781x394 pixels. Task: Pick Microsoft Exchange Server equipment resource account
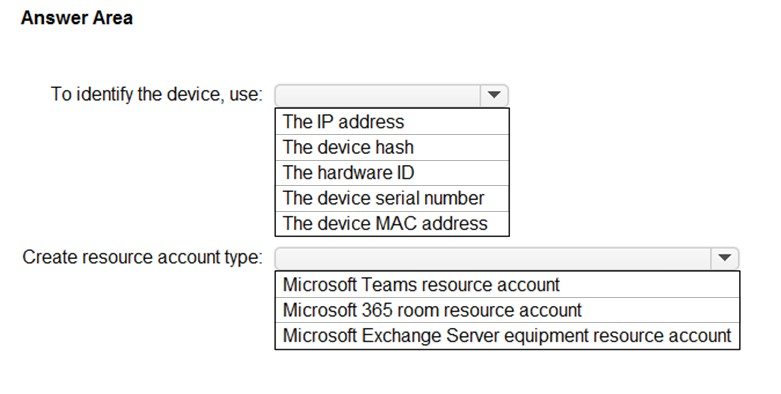coord(507,335)
